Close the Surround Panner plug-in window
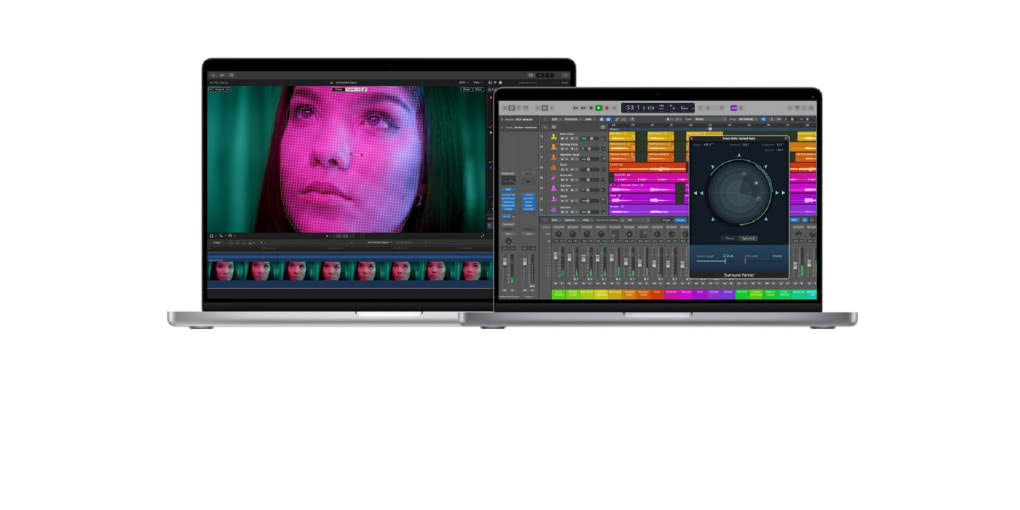Image resolution: width=1020 pixels, height=510 pixels. 692,139
